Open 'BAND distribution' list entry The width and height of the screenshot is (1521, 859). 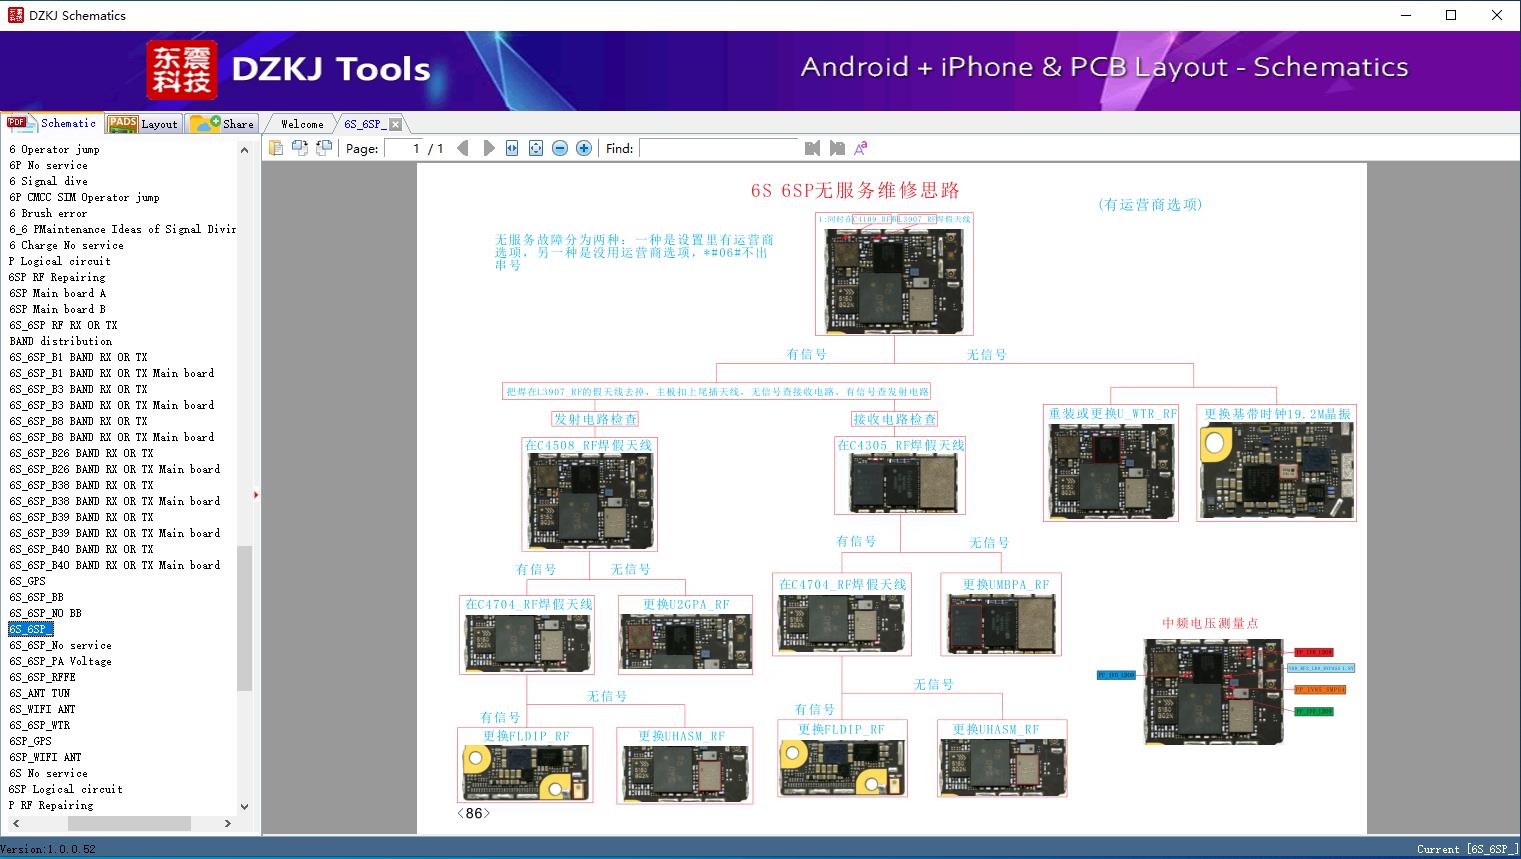click(x=60, y=341)
